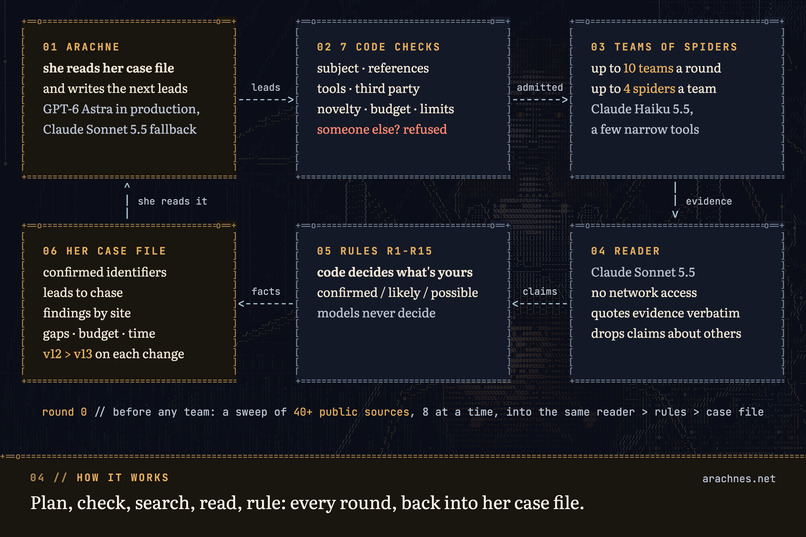Click the '05 RULES R1-R15' heading
This screenshot has width=806, height=537.
374,251
